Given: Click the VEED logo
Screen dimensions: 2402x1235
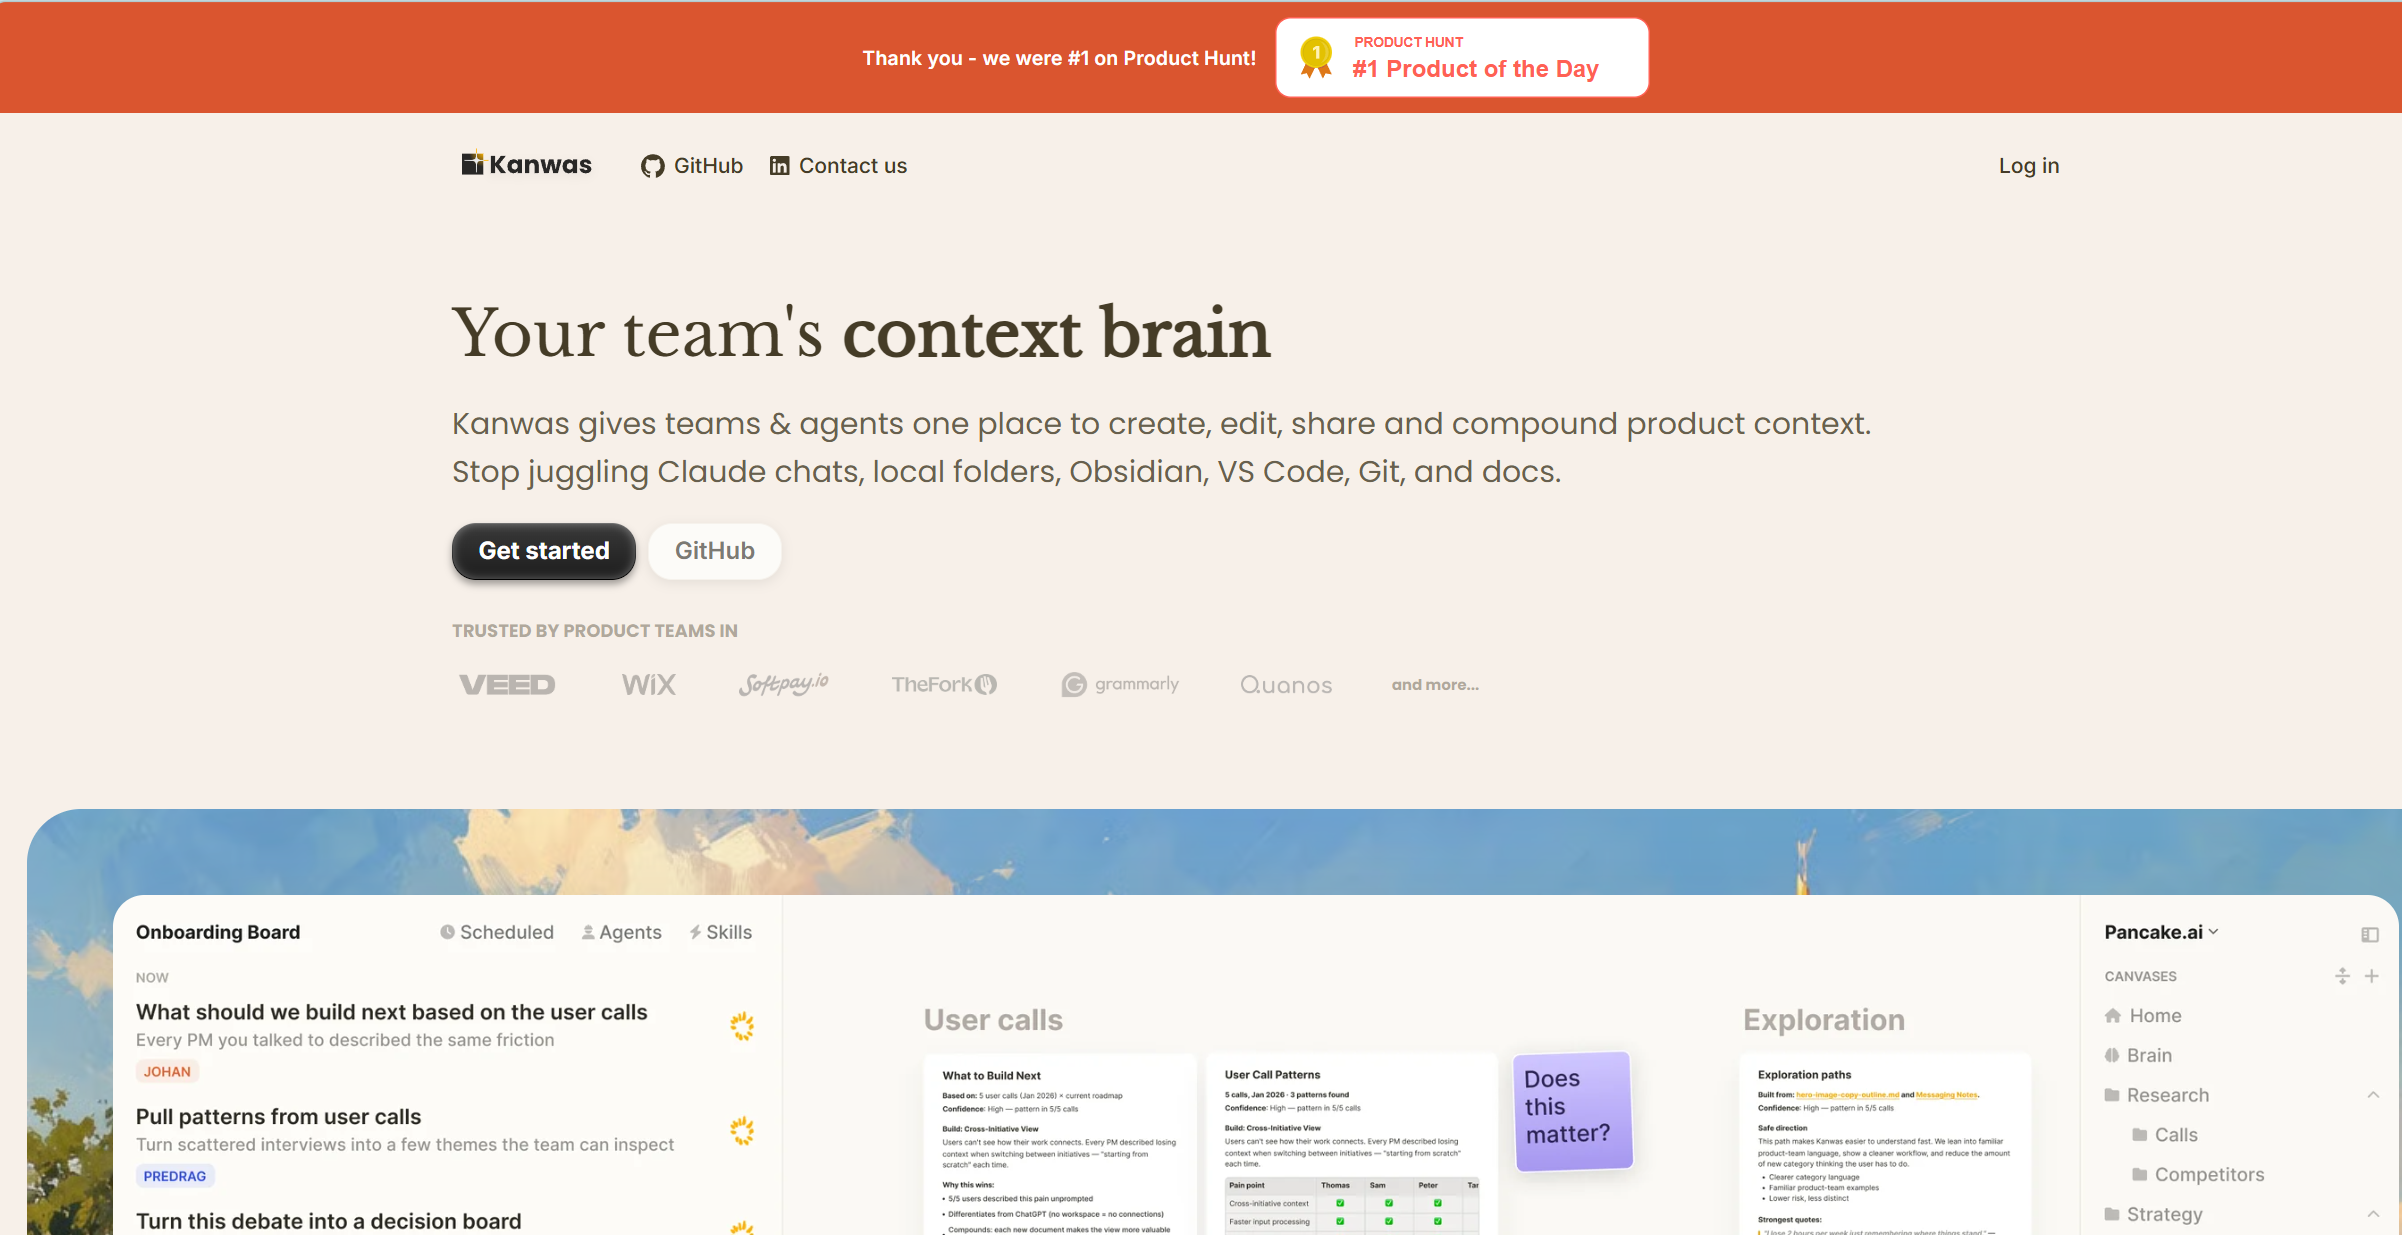Looking at the screenshot, I should (x=507, y=685).
